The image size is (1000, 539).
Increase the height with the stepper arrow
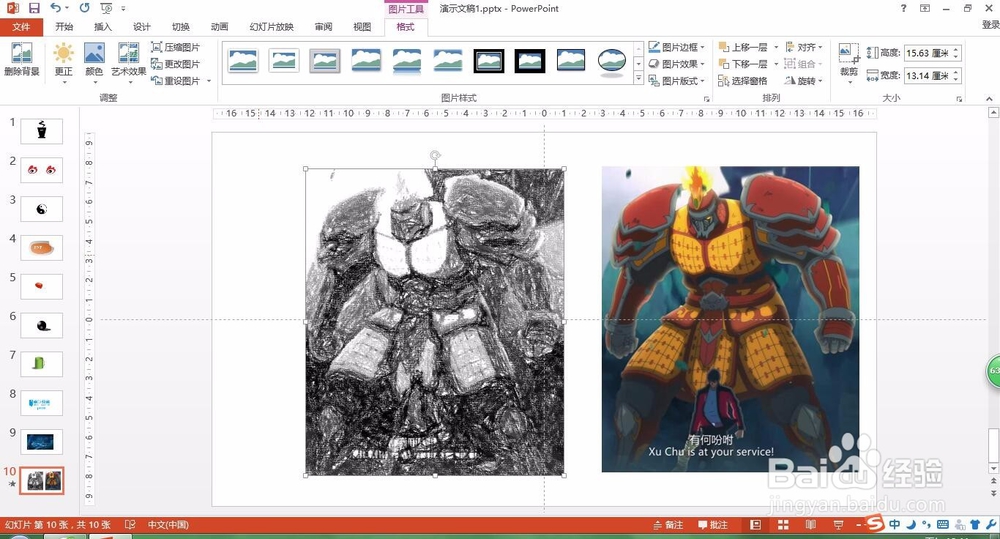tap(956, 49)
